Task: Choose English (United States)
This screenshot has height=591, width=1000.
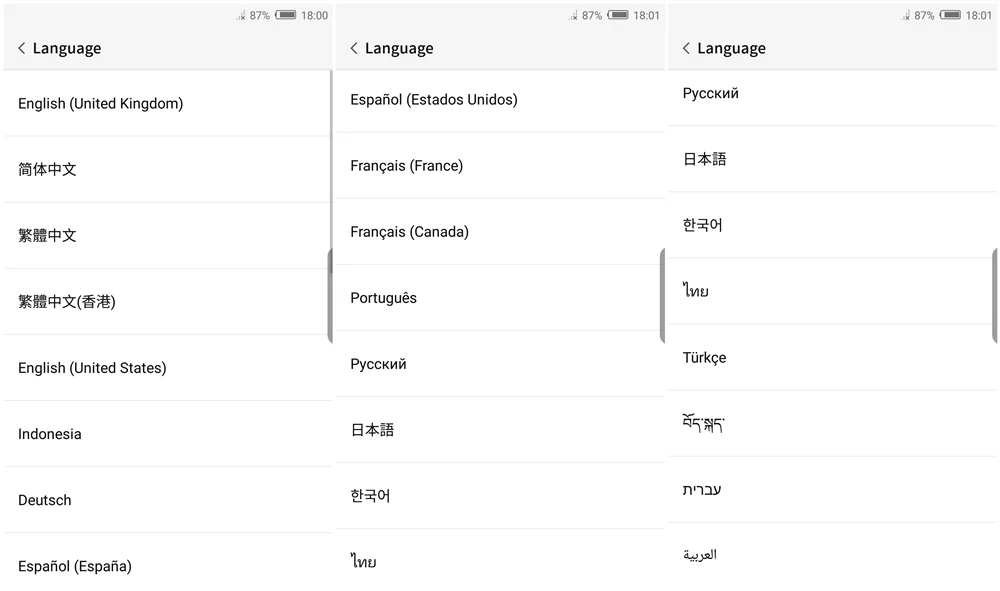Action: point(92,368)
